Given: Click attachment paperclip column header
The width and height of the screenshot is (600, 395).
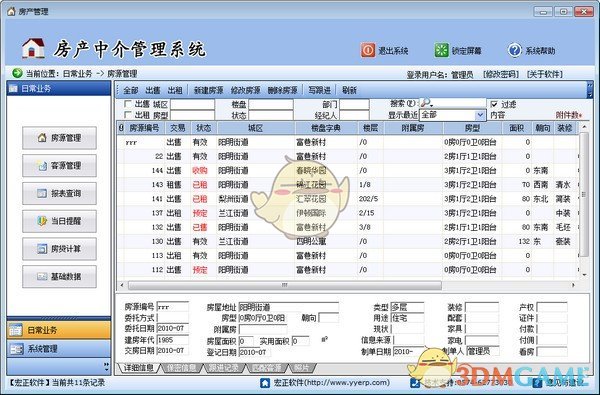Looking at the screenshot, I should pos(121,128).
